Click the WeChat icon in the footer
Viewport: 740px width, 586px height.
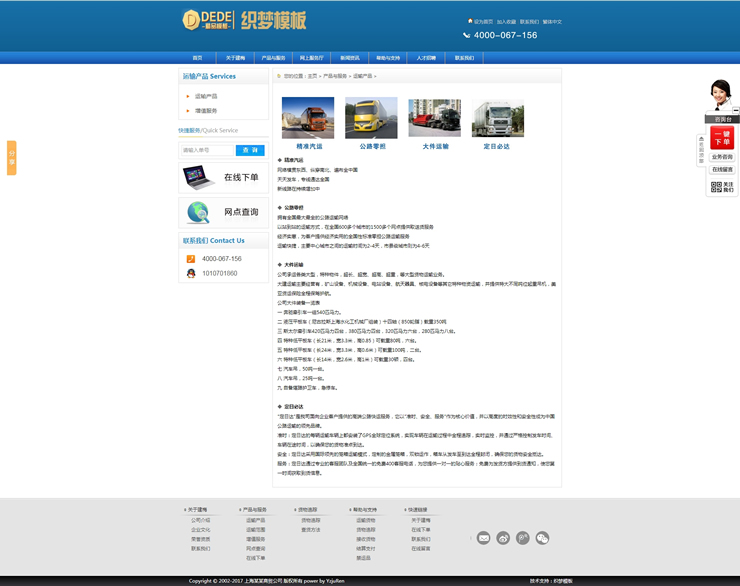tap(543, 538)
